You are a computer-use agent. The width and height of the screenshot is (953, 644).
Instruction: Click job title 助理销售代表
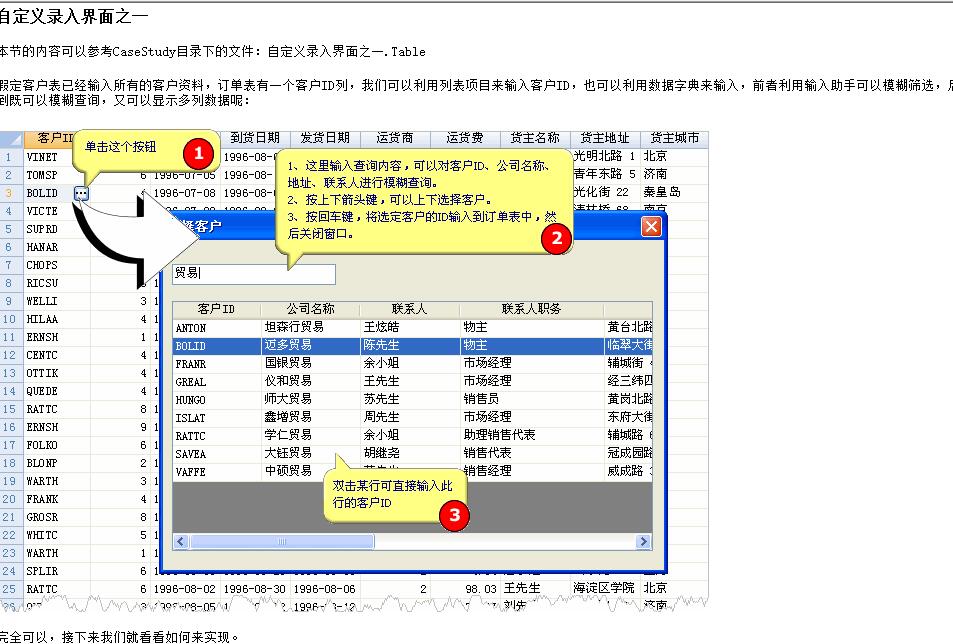(x=500, y=436)
